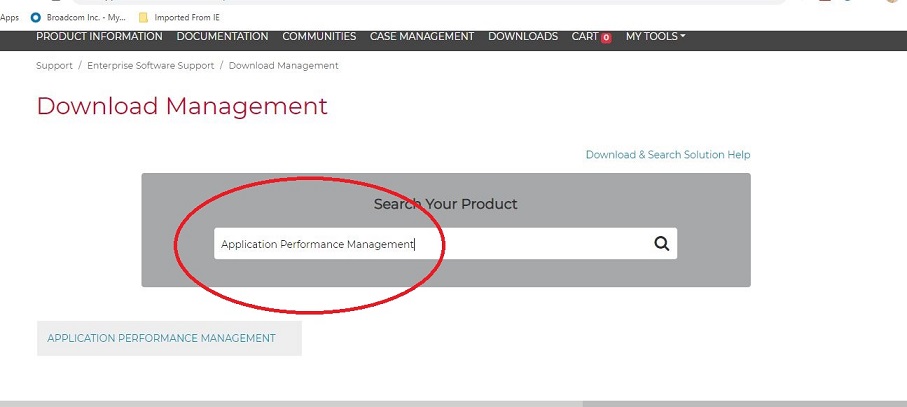The height and width of the screenshot is (407, 907).
Task: Click the magnifier search icon
Action: (x=662, y=243)
